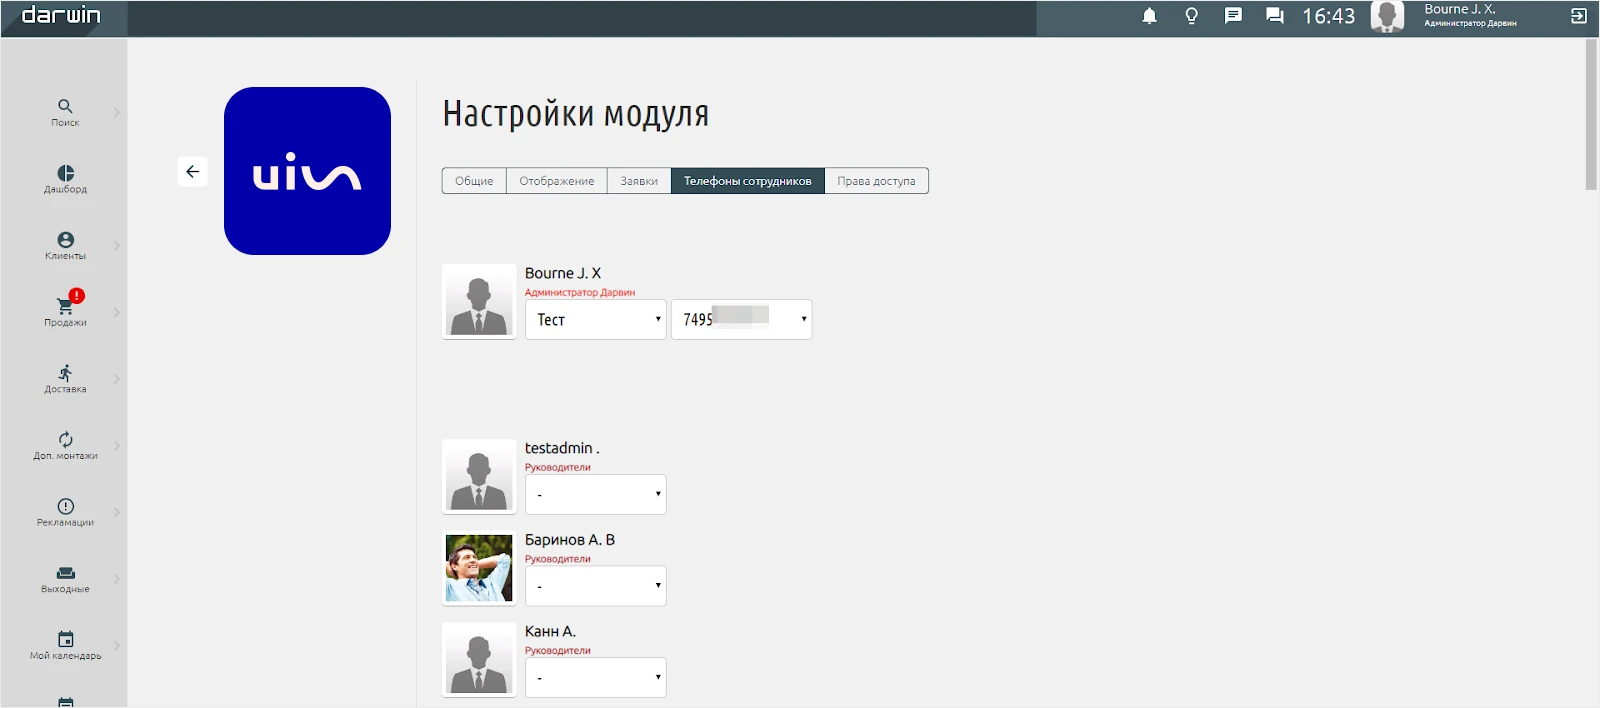Click the user avatar in top bar
Viewport: 1600px width, 708px height.
pos(1387,17)
